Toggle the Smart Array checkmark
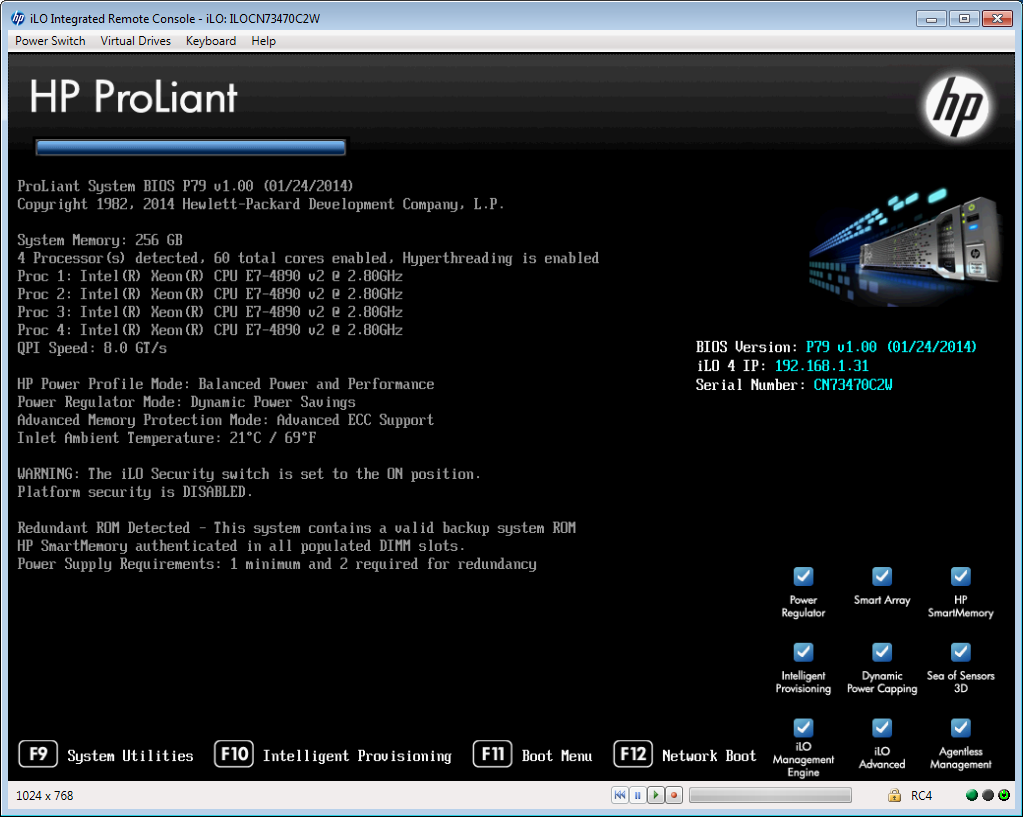The height and width of the screenshot is (817, 1023). (881, 576)
